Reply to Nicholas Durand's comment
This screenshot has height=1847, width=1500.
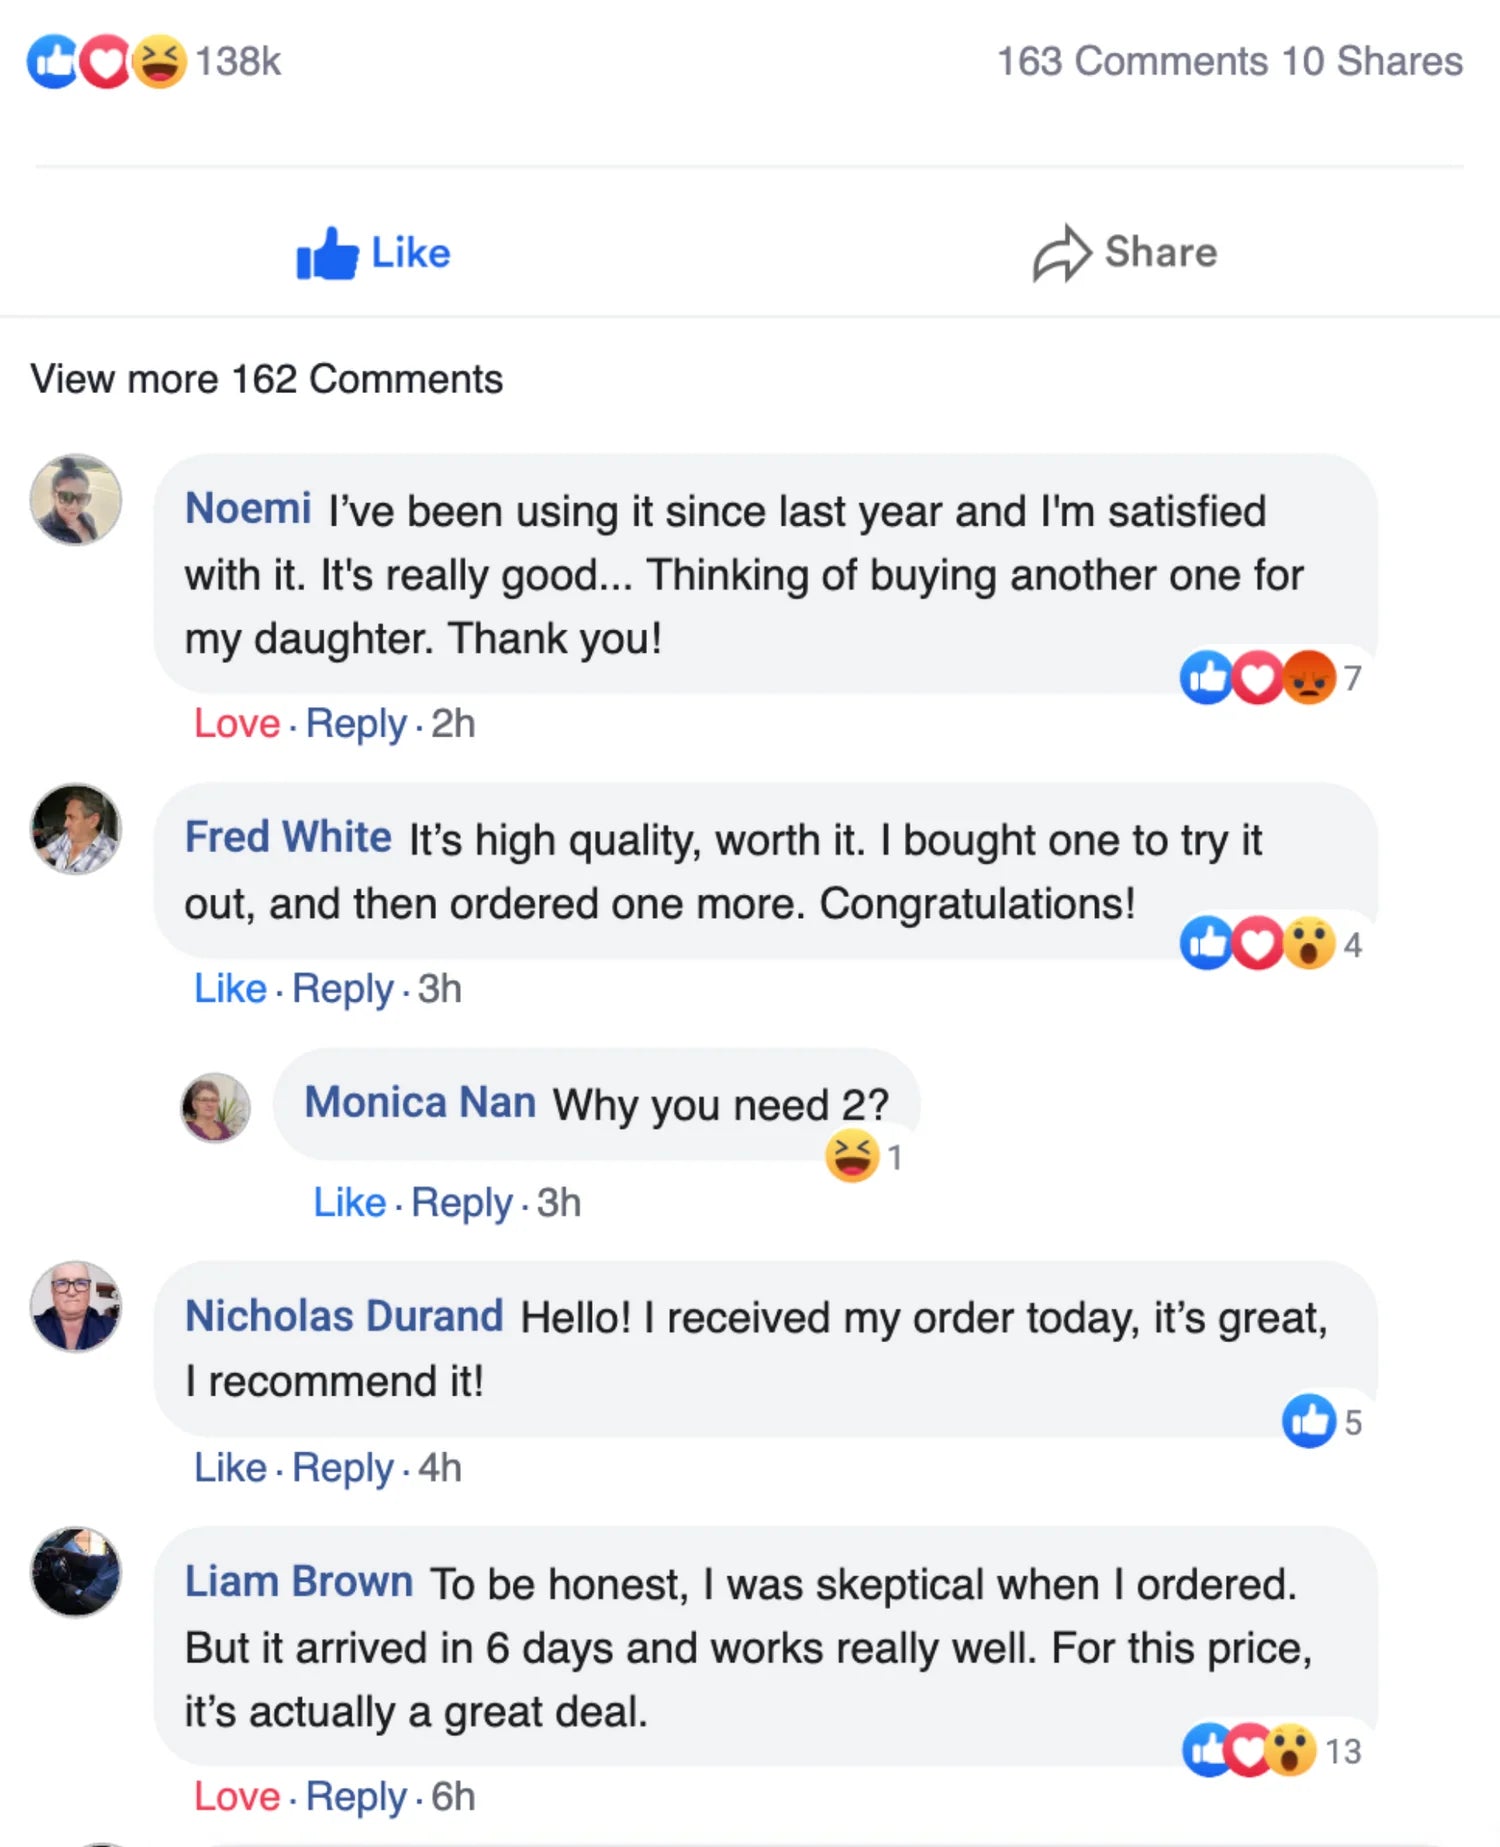tap(343, 1468)
